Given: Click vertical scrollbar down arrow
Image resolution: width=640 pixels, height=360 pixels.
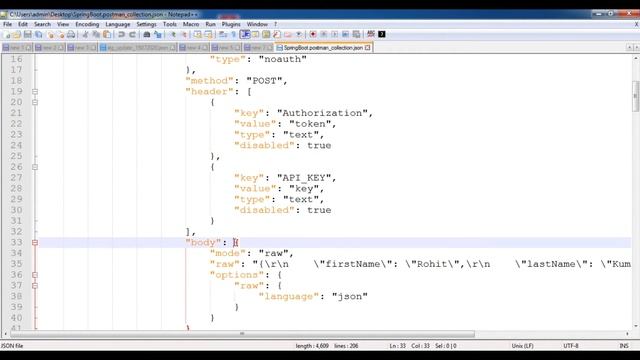Looking at the screenshot, I should pos(636,326).
